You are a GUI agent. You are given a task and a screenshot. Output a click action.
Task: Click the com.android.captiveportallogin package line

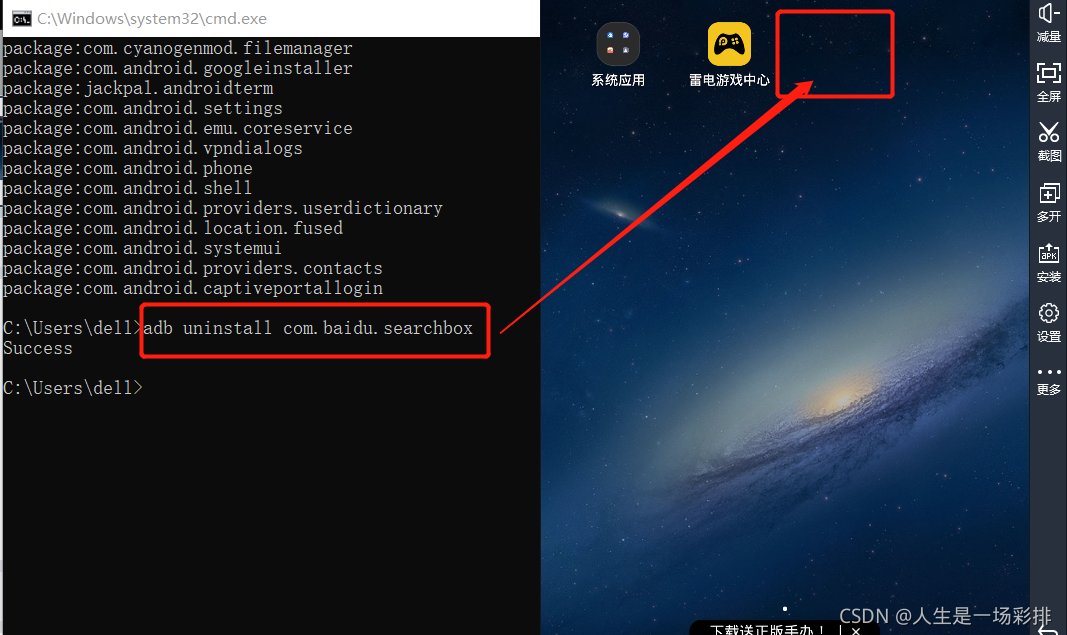coord(193,289)
